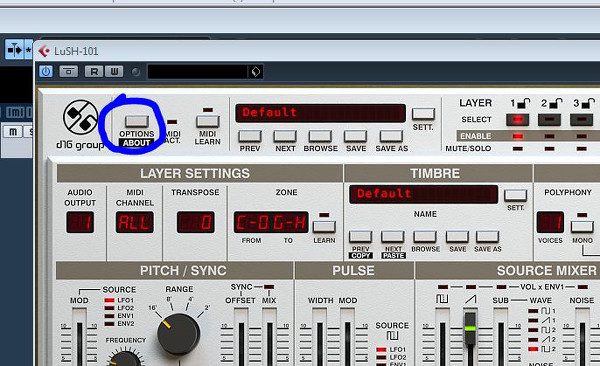600x366 pixels.
Task: Click the preset Save As button
Action: pyautogui.click(x=391, y=136)
